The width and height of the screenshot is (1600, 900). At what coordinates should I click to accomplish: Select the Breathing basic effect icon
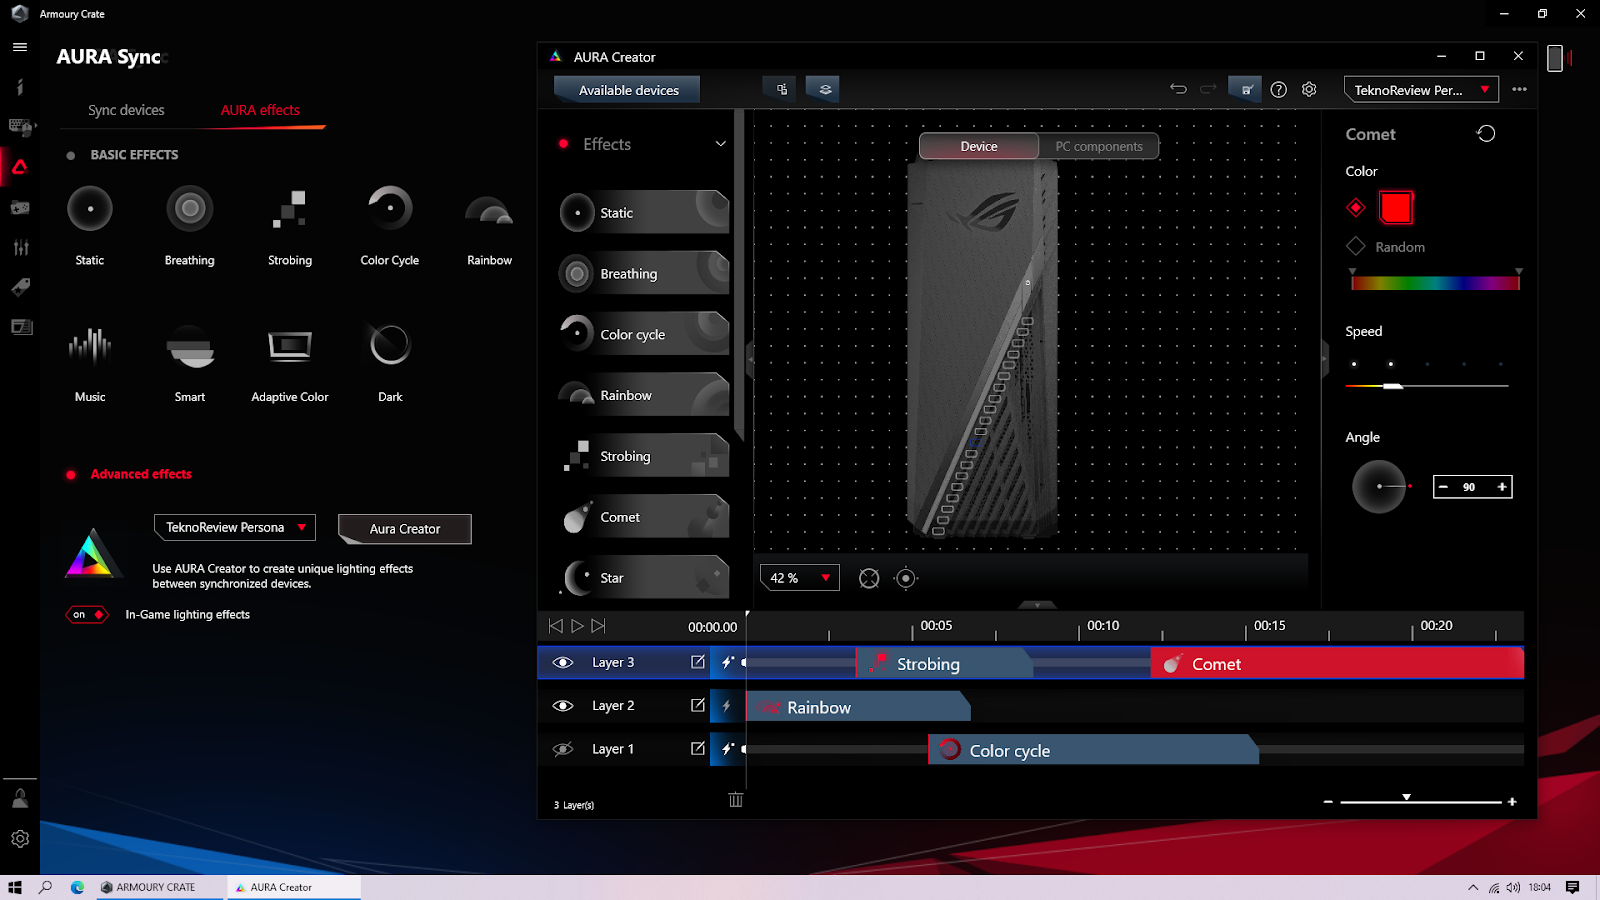(x=190, y=209)
